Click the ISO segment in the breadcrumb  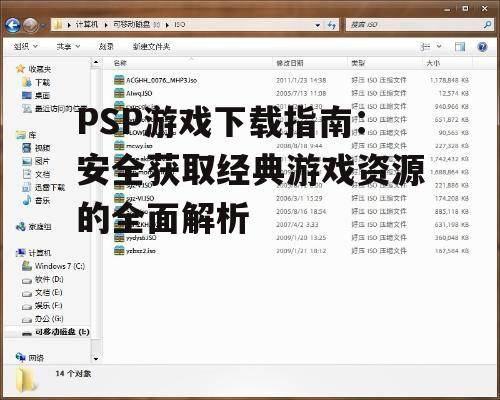click(179, 25)
